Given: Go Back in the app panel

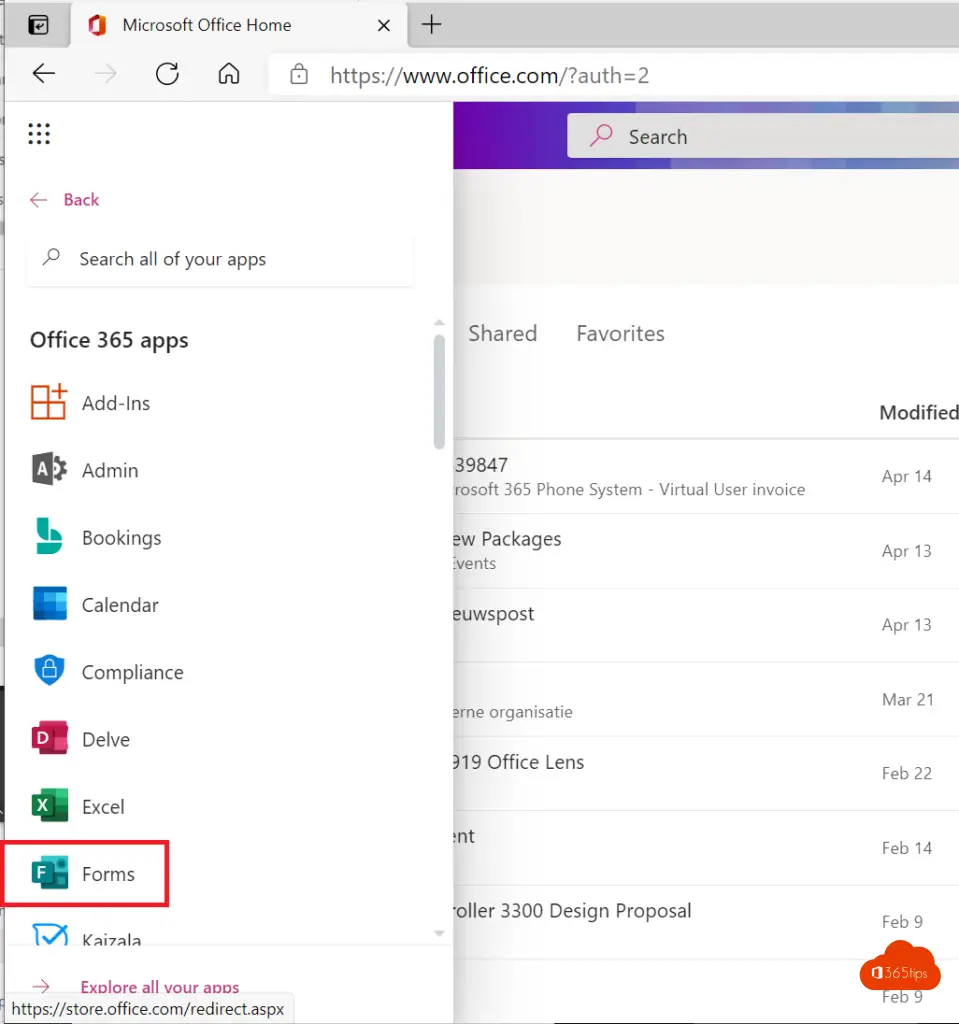Looking at the screenshot, I should pos(65,200).
